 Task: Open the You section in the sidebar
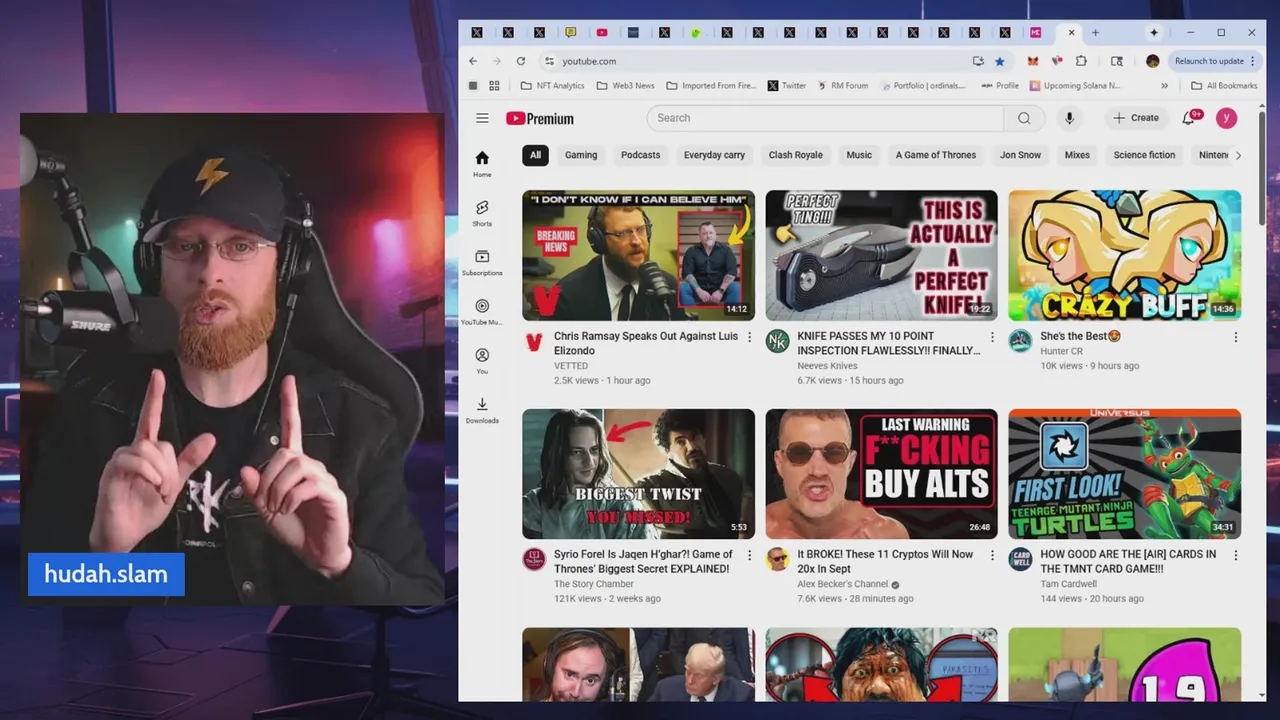(x=482, y=361)
